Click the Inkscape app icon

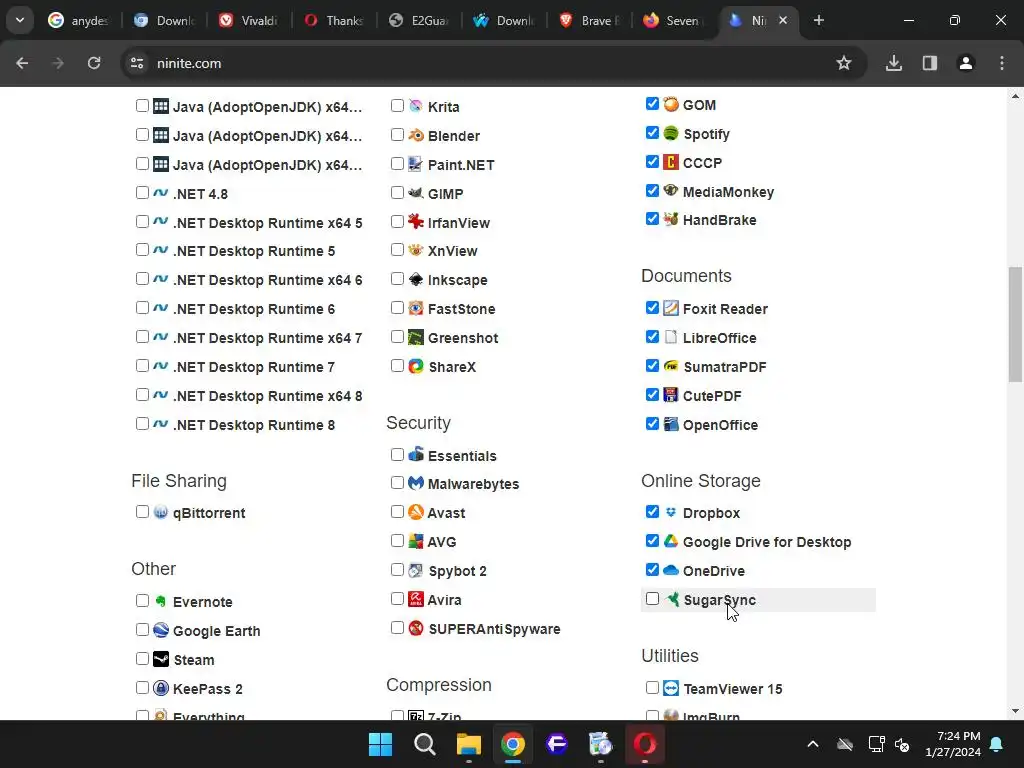(416, 280)
